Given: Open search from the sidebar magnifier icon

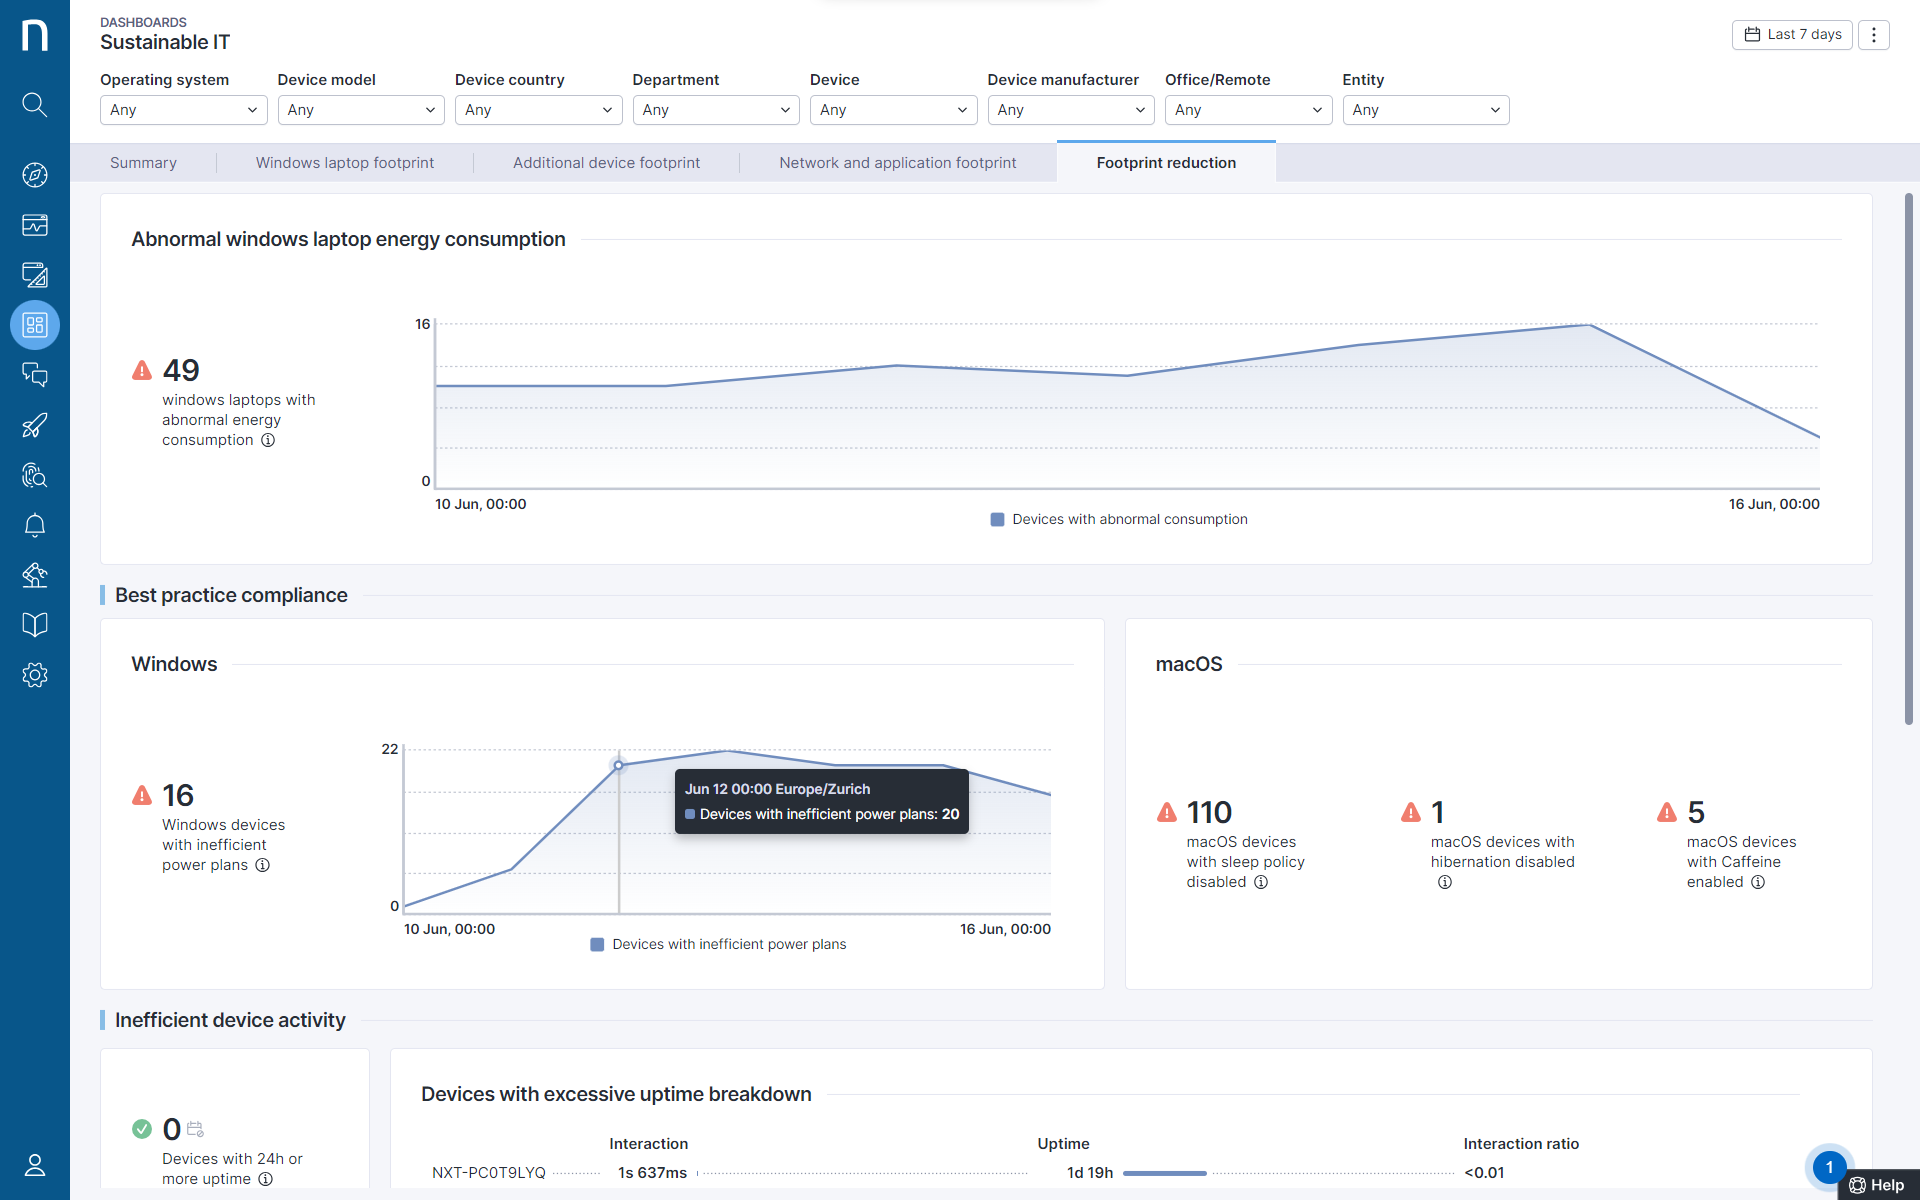Looking at the screenshot, I should click(35, 104).
